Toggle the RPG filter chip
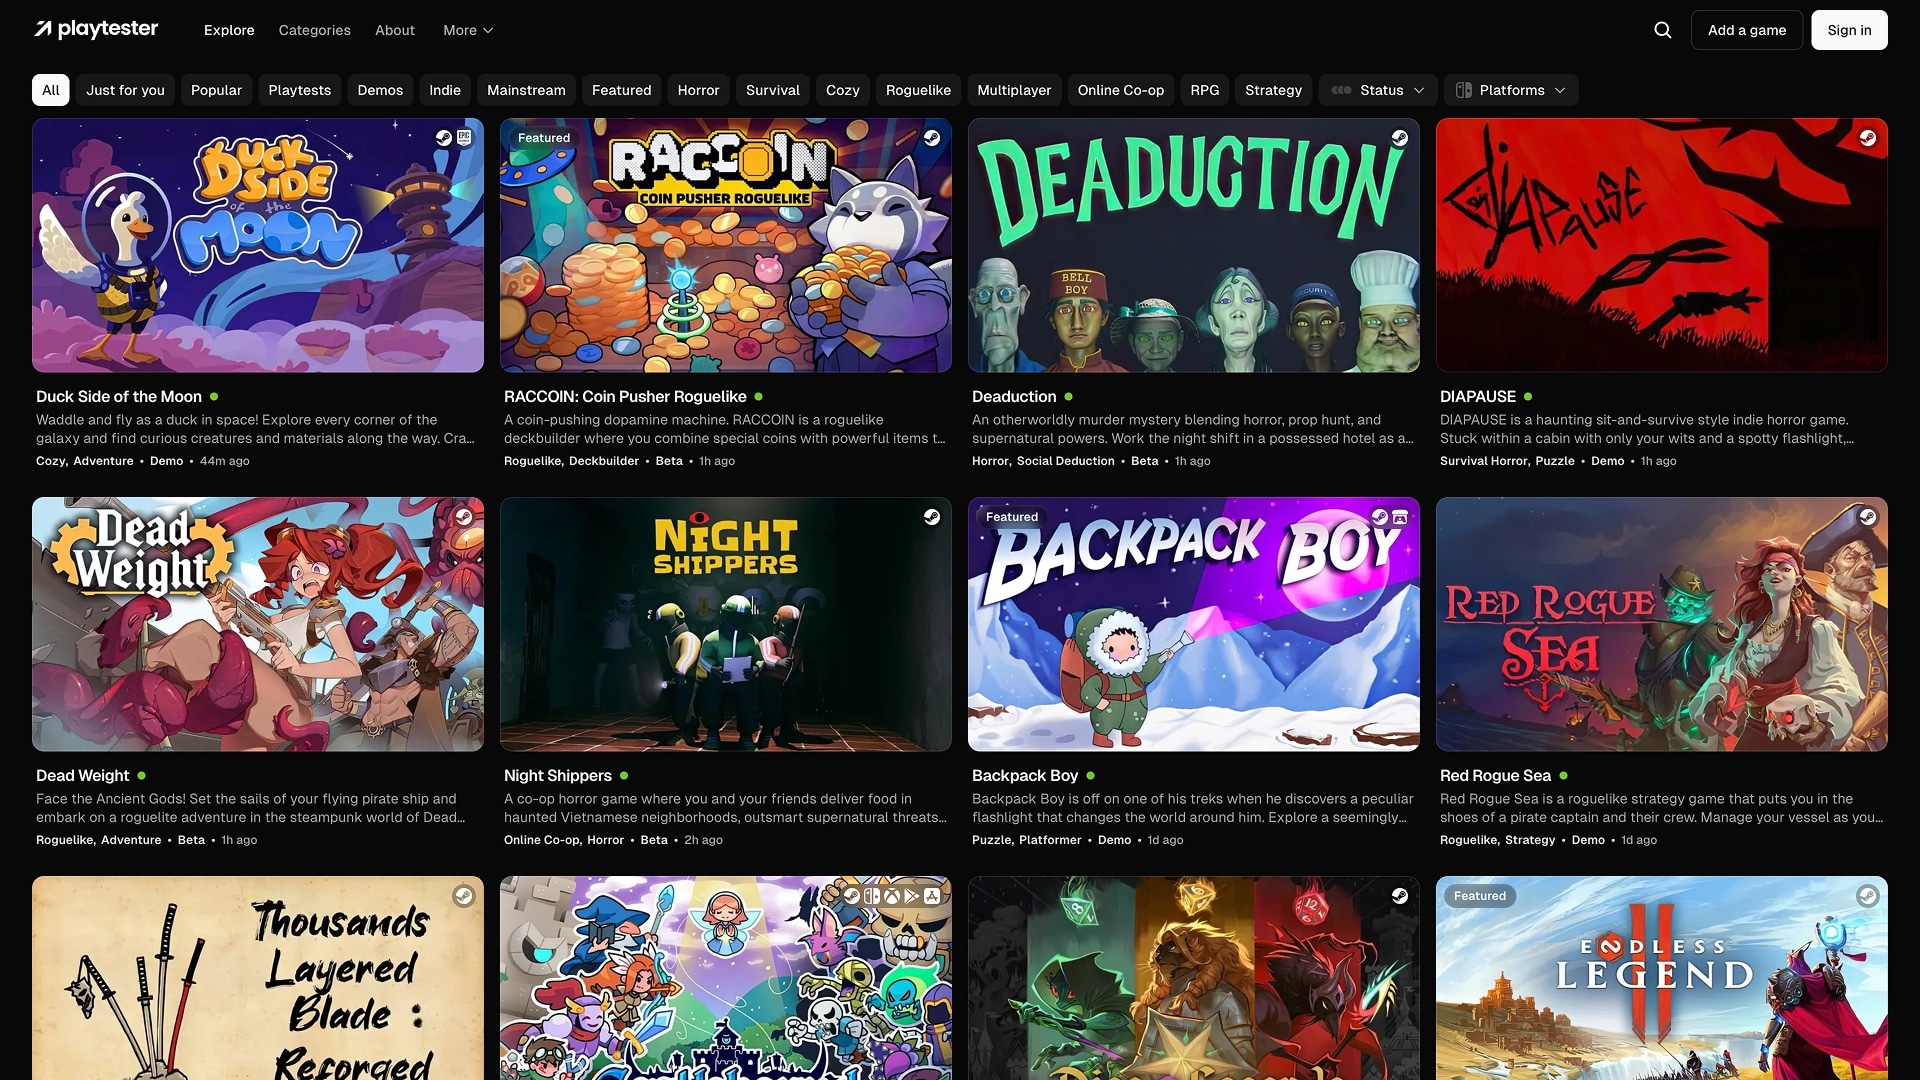 pyautogui.click(x=1205, y=90)
